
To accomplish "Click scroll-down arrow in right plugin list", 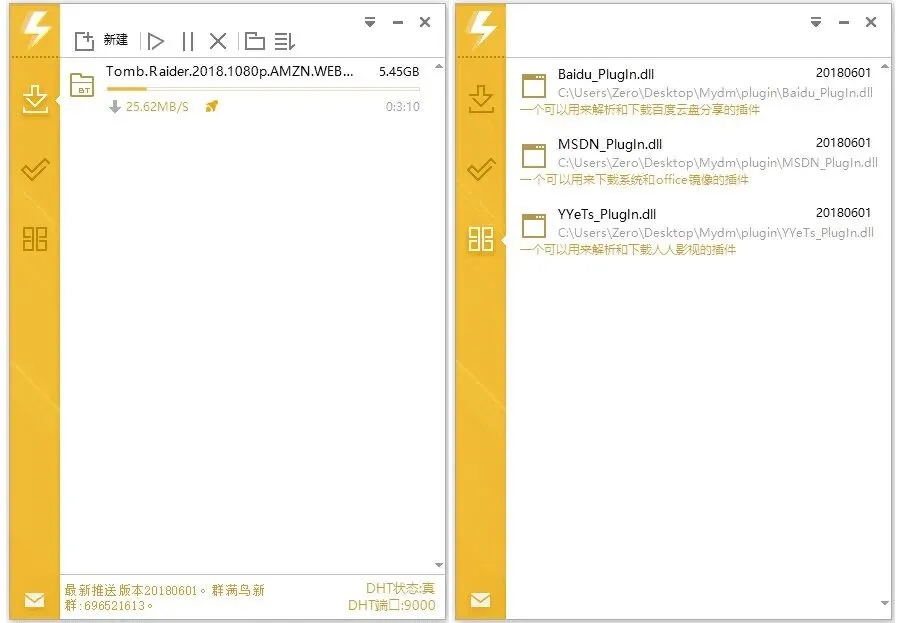I will click(x=885, y=603).
